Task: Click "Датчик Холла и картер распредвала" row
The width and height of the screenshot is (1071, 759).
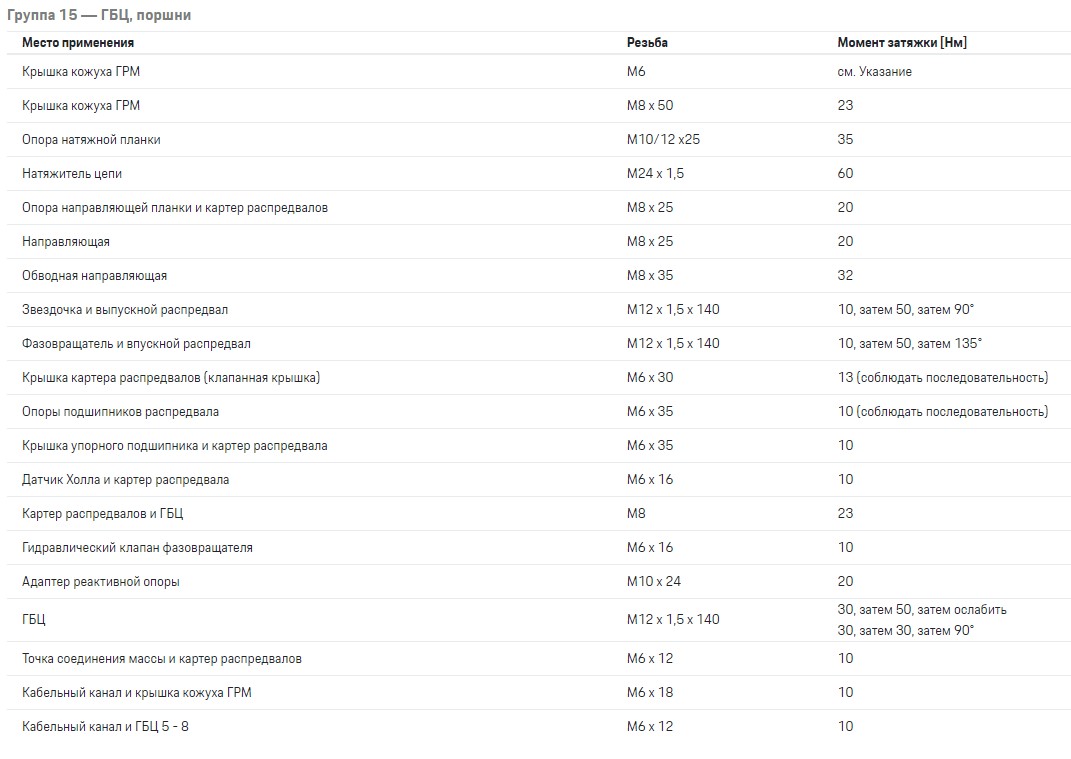Action: [x=126, y=480]
